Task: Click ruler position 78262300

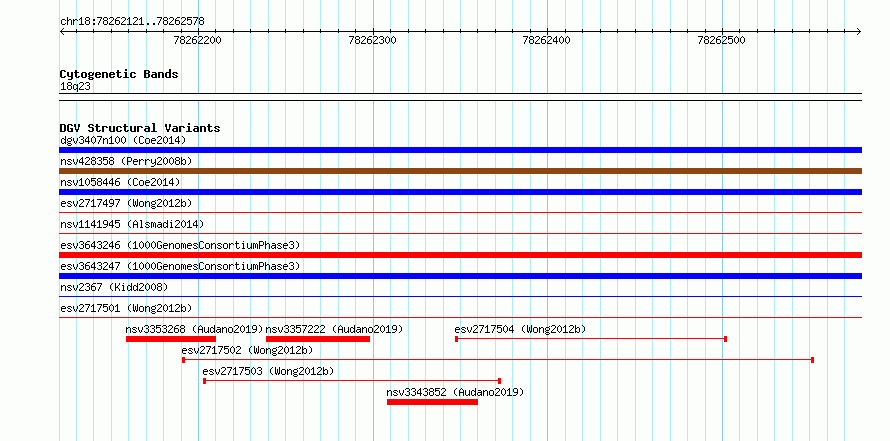Action: tap(372, 40)
